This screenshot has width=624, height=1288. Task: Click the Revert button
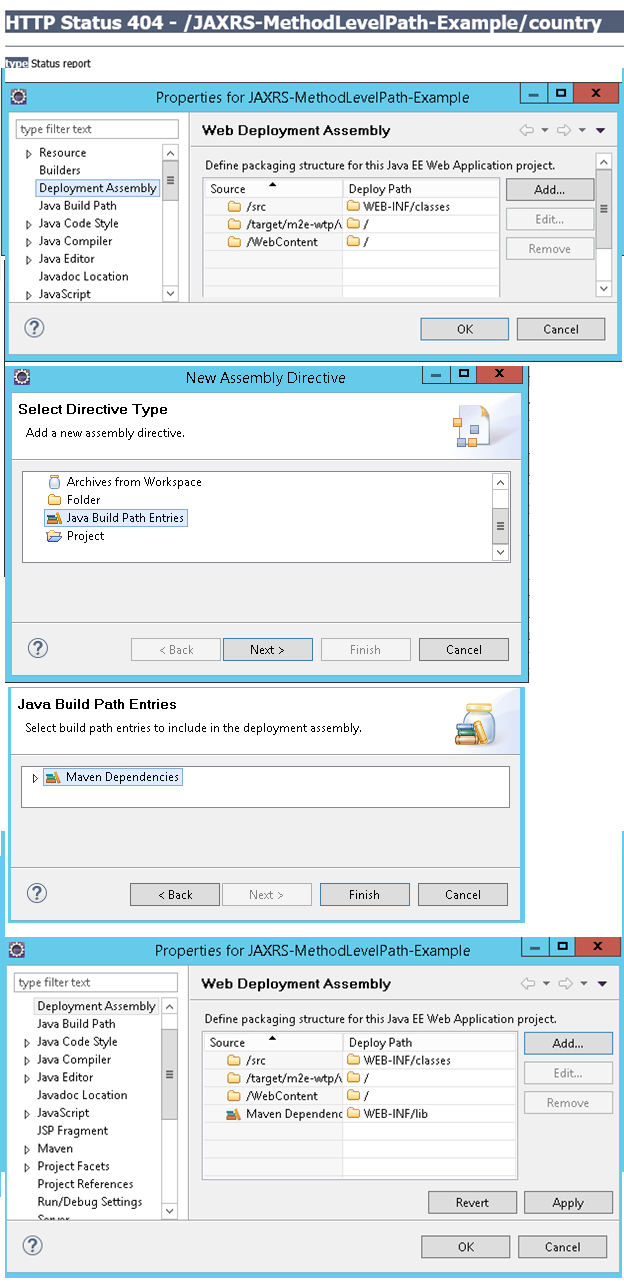(x=472, y=1202)
